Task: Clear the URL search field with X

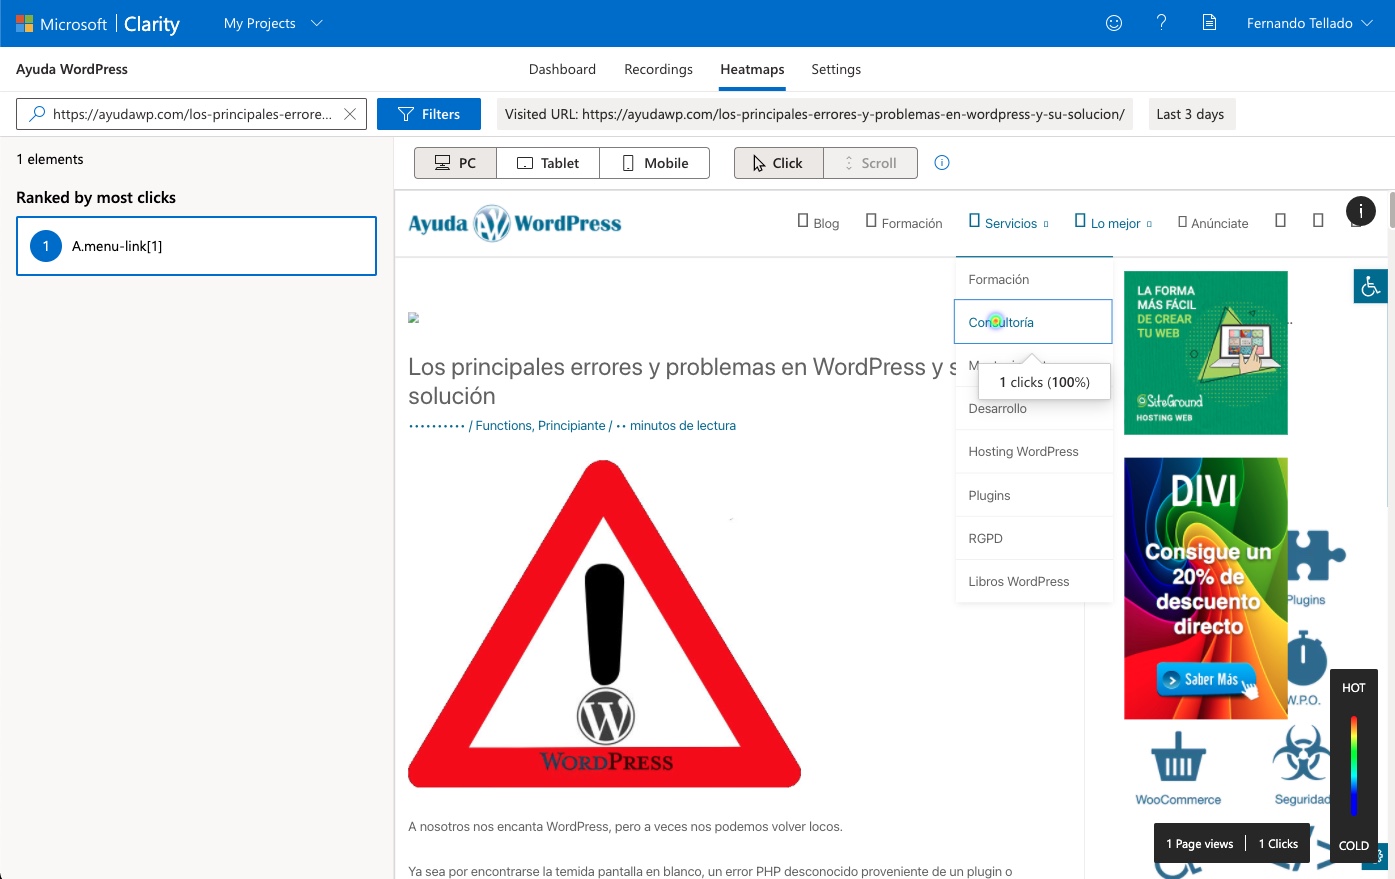Action: click(350, 114)
